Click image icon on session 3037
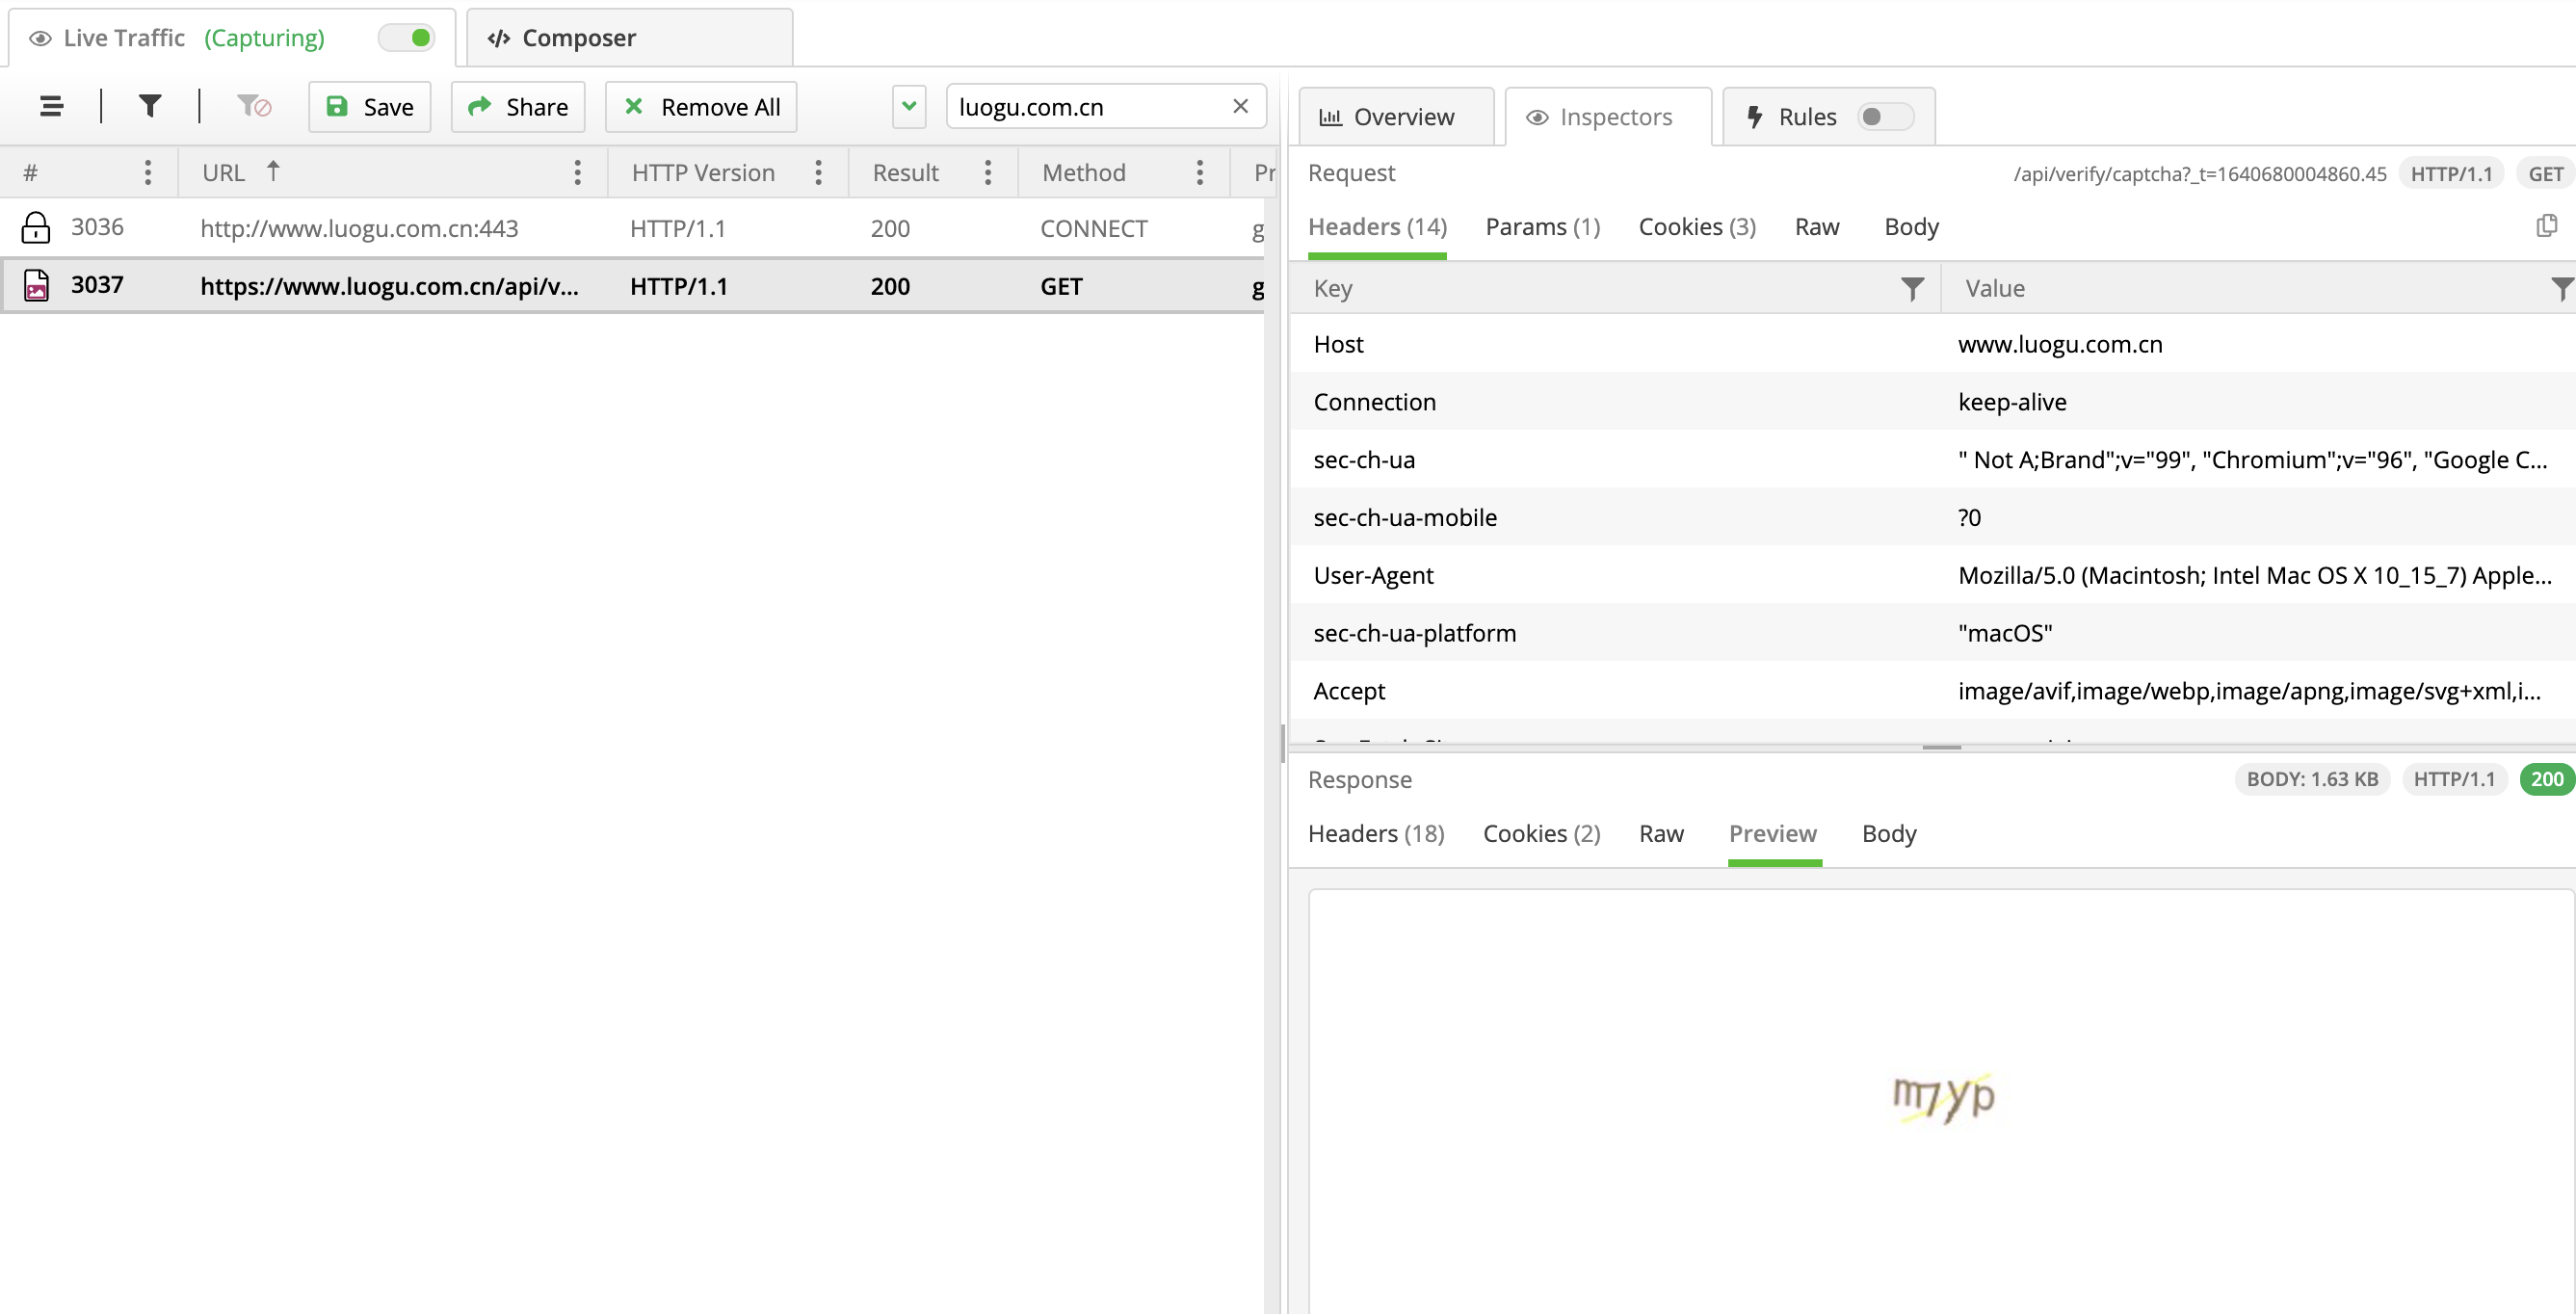Screen dimensions: 2576x1314 pos(36,286)
